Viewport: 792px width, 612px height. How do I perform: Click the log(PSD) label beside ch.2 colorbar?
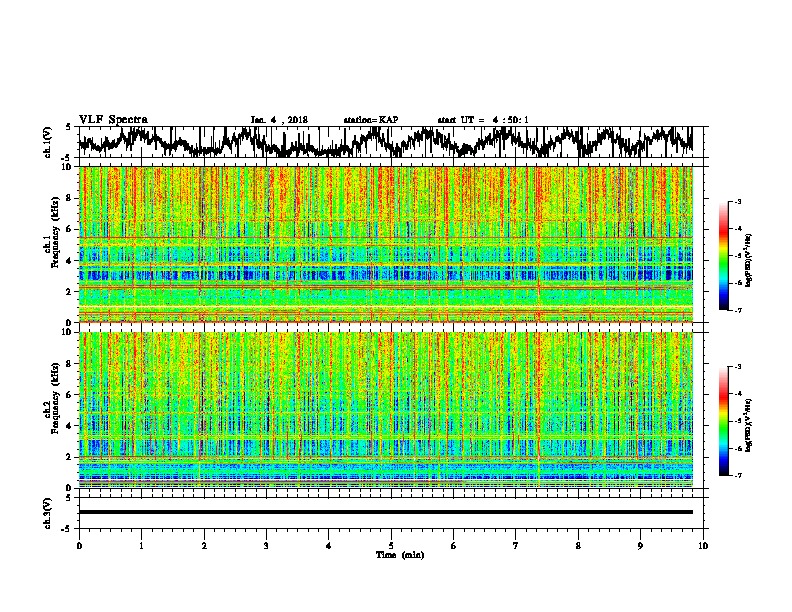pos(749,425)
